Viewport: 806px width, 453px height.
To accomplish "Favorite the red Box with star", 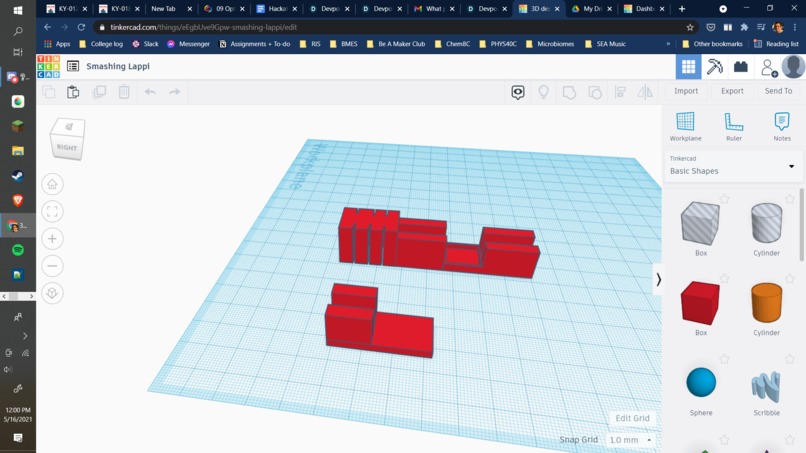I will [724, 279].
